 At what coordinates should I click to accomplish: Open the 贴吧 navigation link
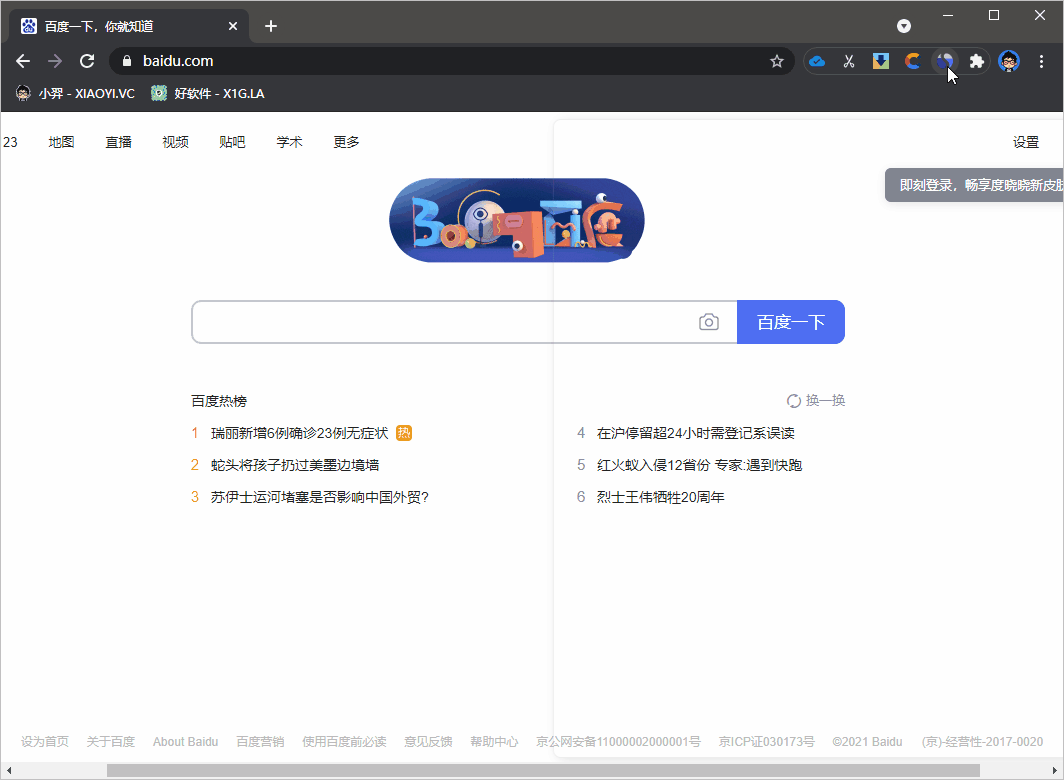(x=232, y=142)
